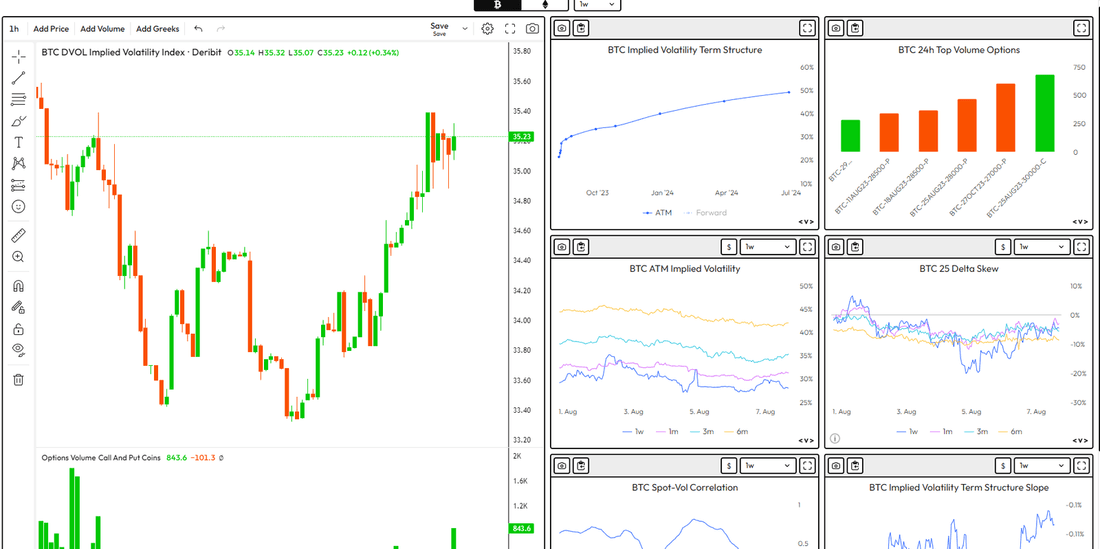
Task: Open the 1w dropdown in 25 Delta Skew
Action: [1042, 247]
